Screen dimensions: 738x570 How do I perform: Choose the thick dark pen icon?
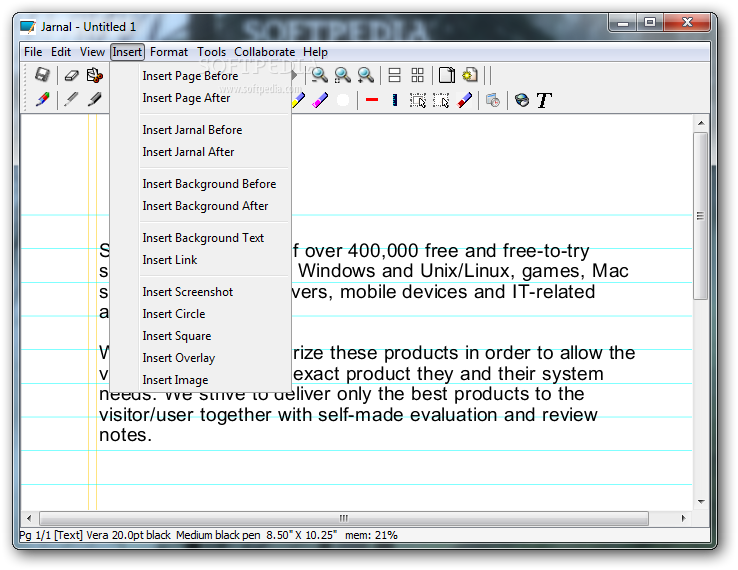tap(95, 100)
